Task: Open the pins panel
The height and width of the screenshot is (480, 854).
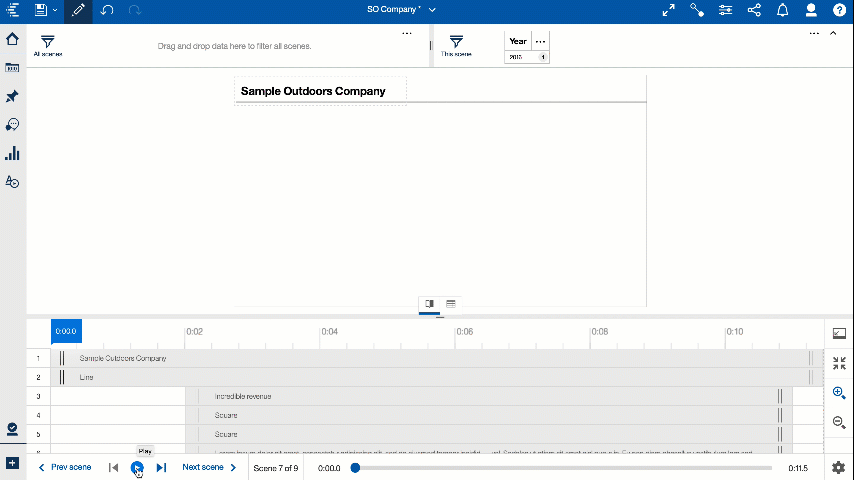Action: [12, 96]
